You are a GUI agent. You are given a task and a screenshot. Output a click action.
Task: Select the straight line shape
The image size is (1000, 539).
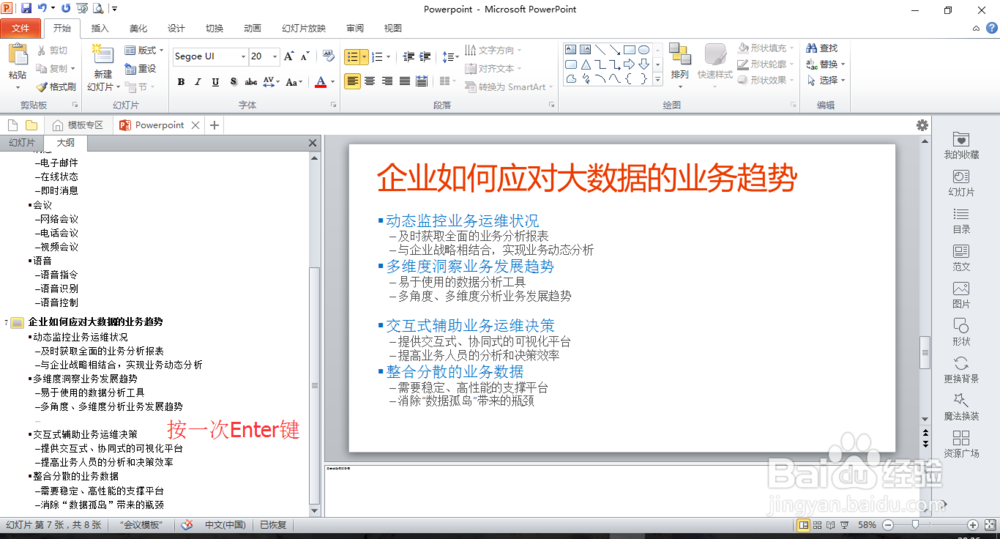coord(600,49)
